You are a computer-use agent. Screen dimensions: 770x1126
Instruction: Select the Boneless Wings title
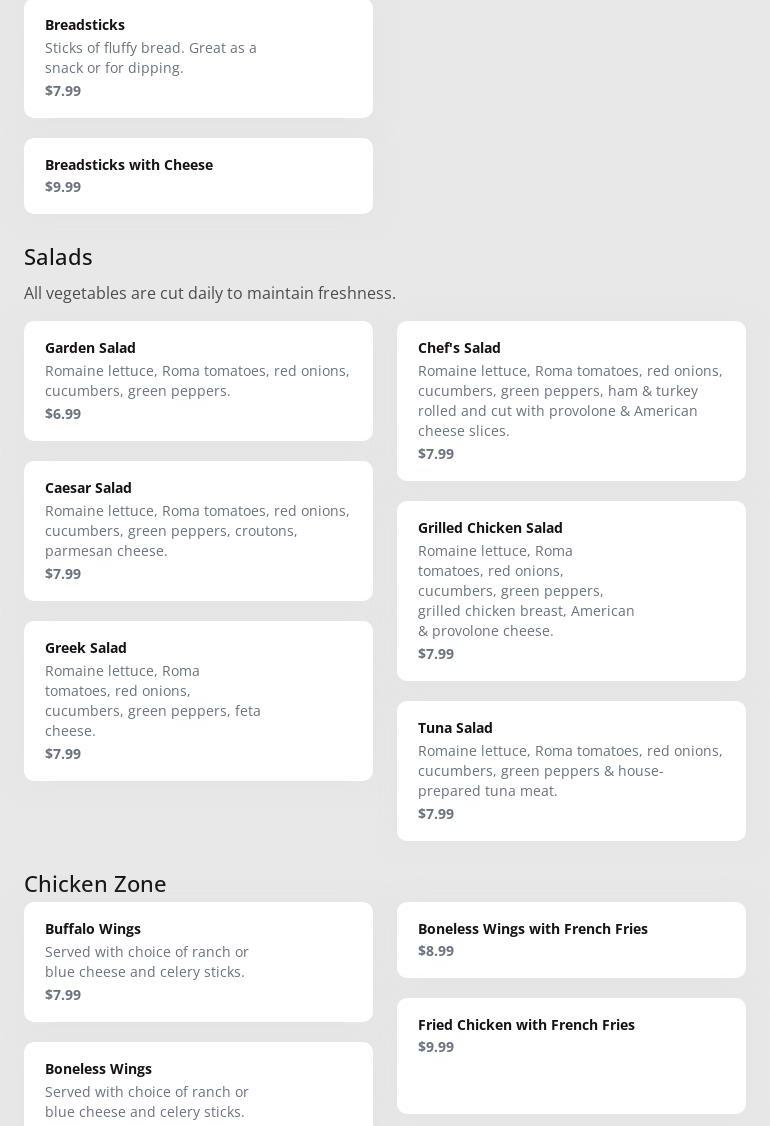(98, 1068)
